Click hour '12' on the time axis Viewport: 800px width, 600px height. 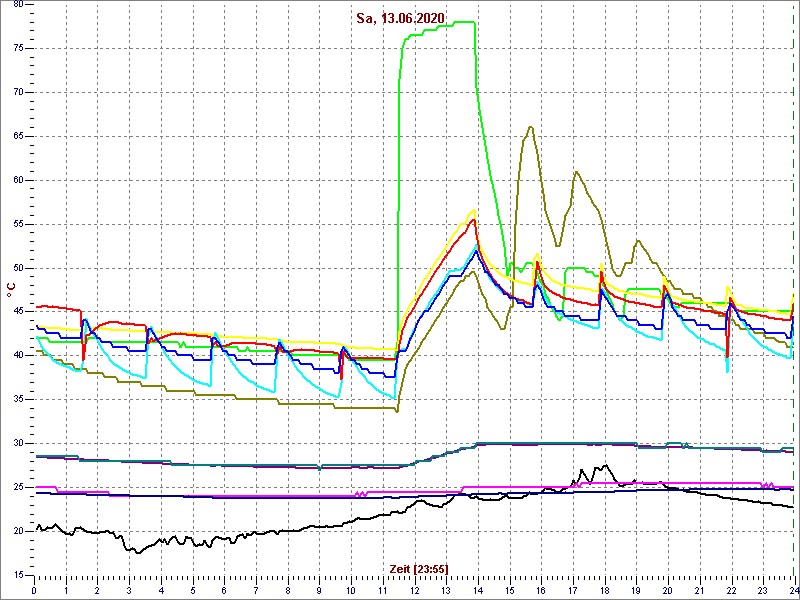point(414,589)
